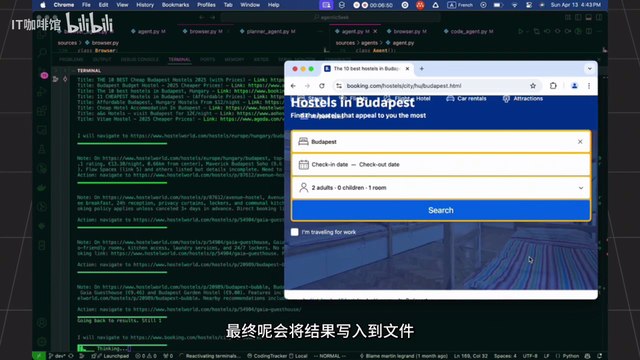The width and height of the screenshot is (640, 360).
Task: Open a new Chrome tab with plus
Action: (x=422, y=69)
